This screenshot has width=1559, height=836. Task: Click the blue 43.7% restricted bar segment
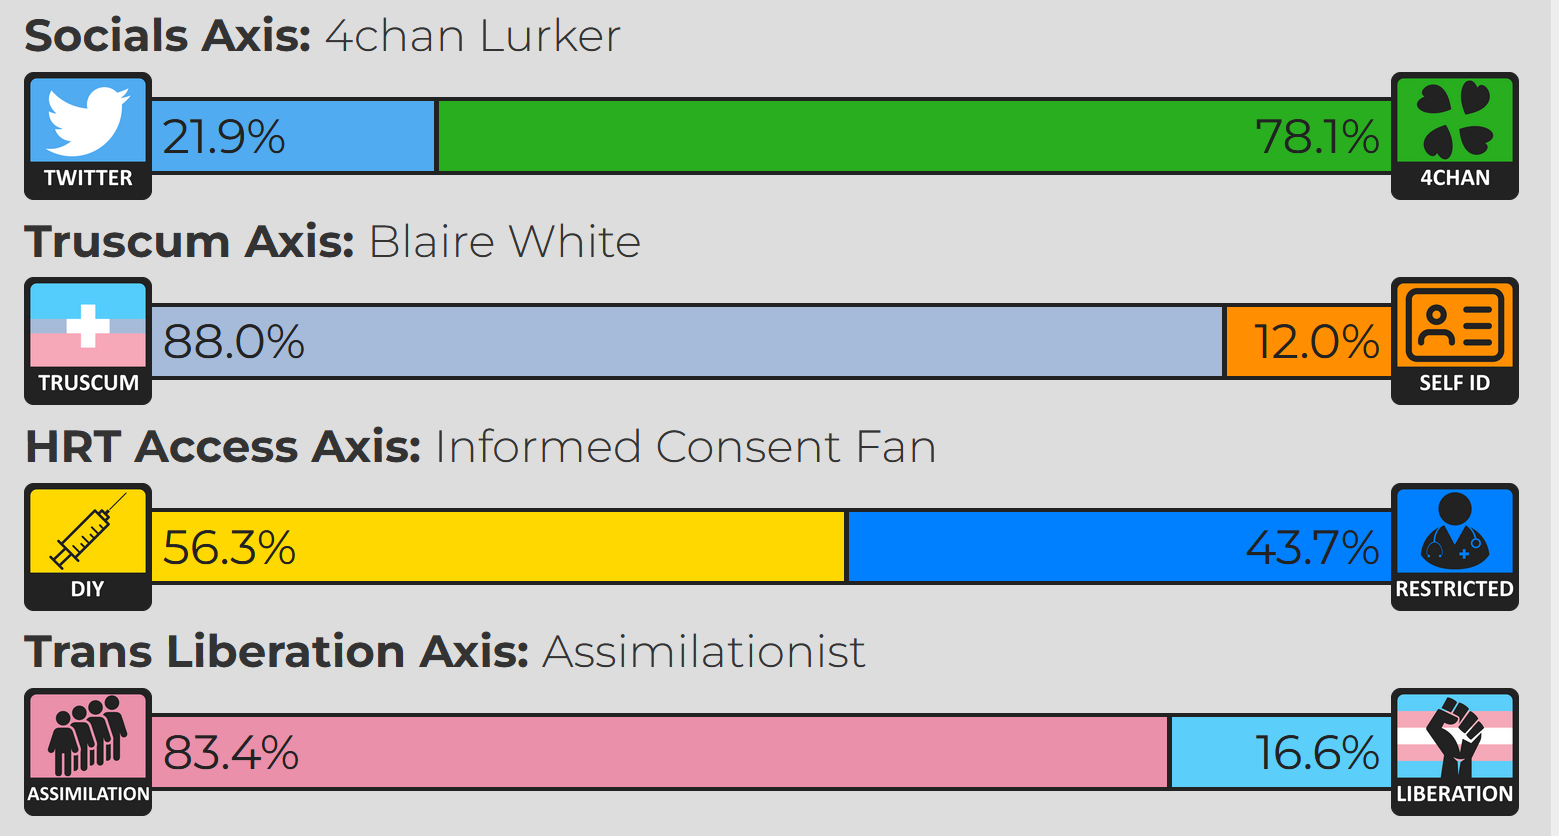(1120, 547)
